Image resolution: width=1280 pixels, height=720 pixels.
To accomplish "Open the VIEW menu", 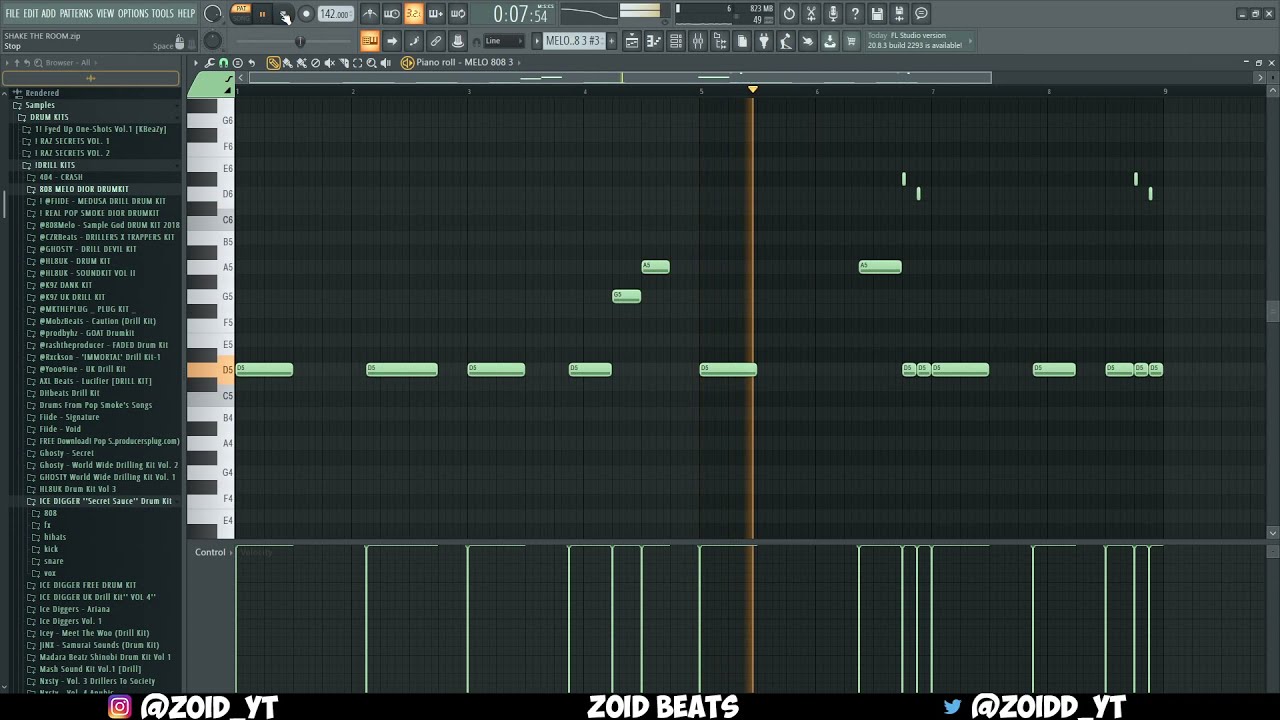I will 105,14.
